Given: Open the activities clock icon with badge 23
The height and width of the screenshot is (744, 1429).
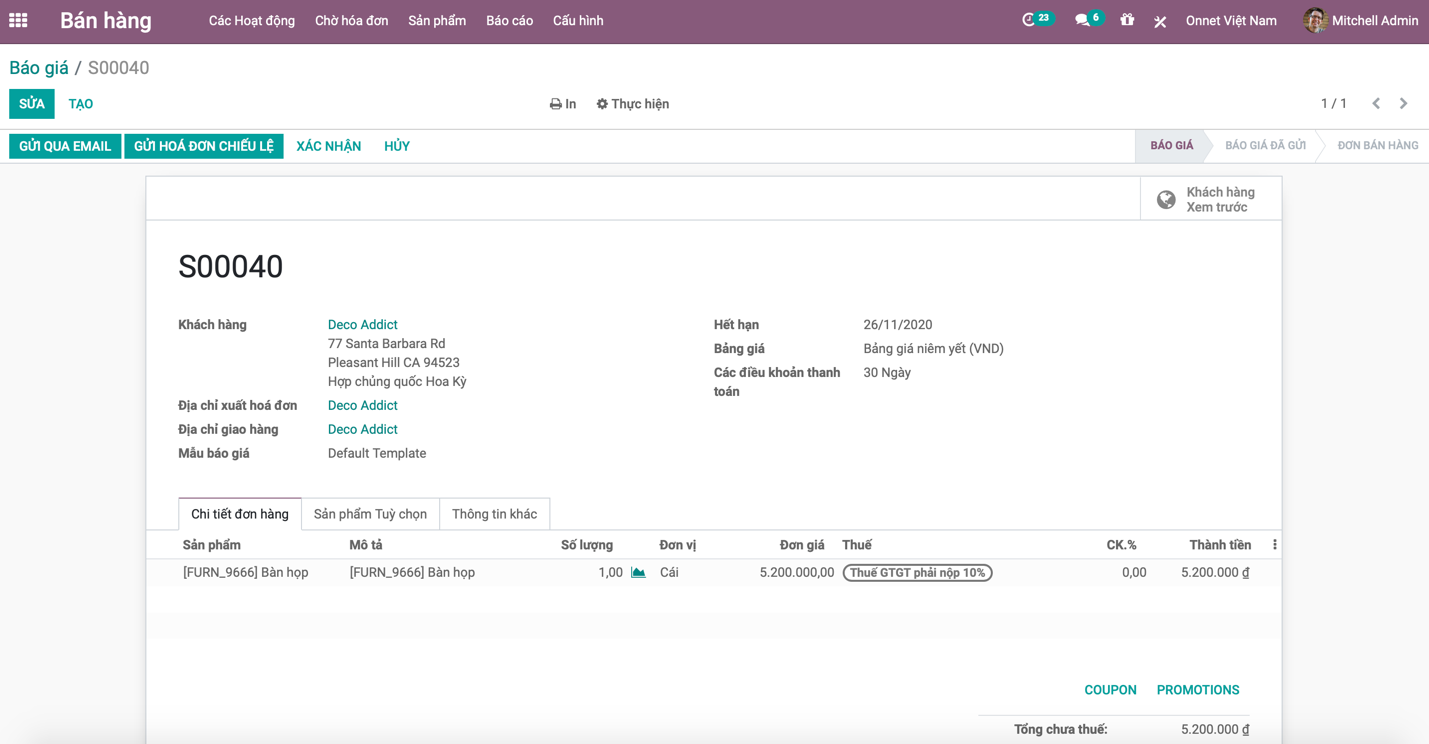Looking at the screenshot, I should coord(1029,20).
